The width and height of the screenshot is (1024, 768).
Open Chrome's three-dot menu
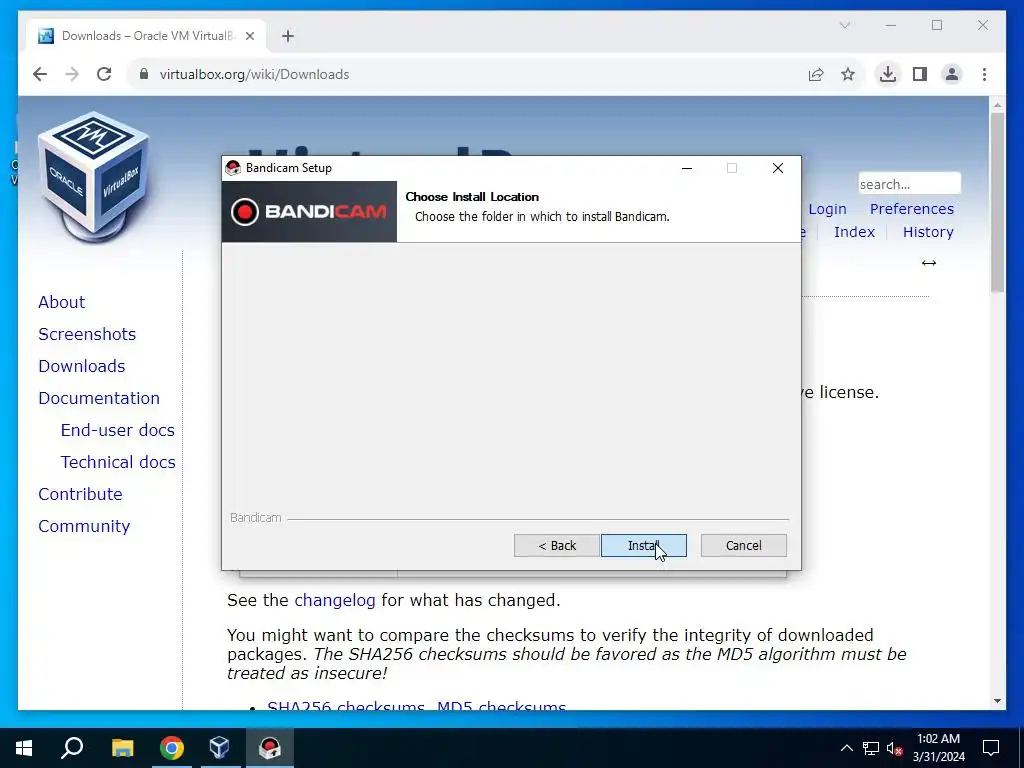984,74
